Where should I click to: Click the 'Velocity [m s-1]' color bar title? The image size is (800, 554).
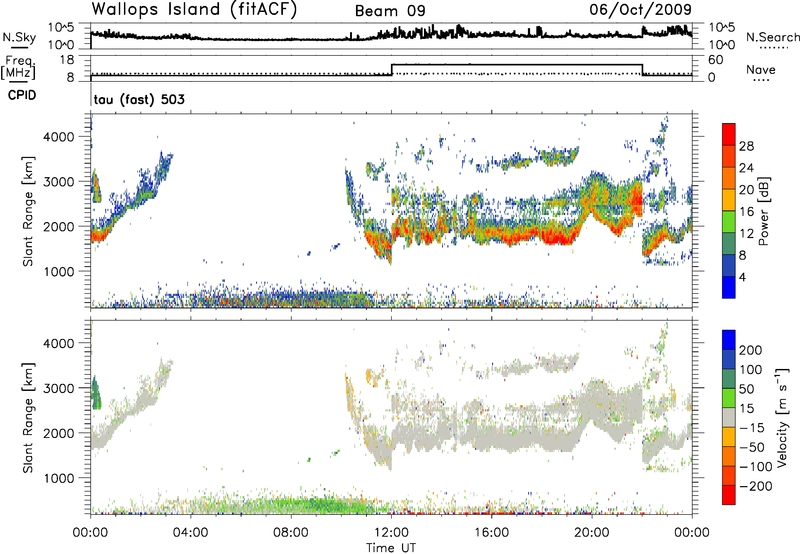click(781, 418)
